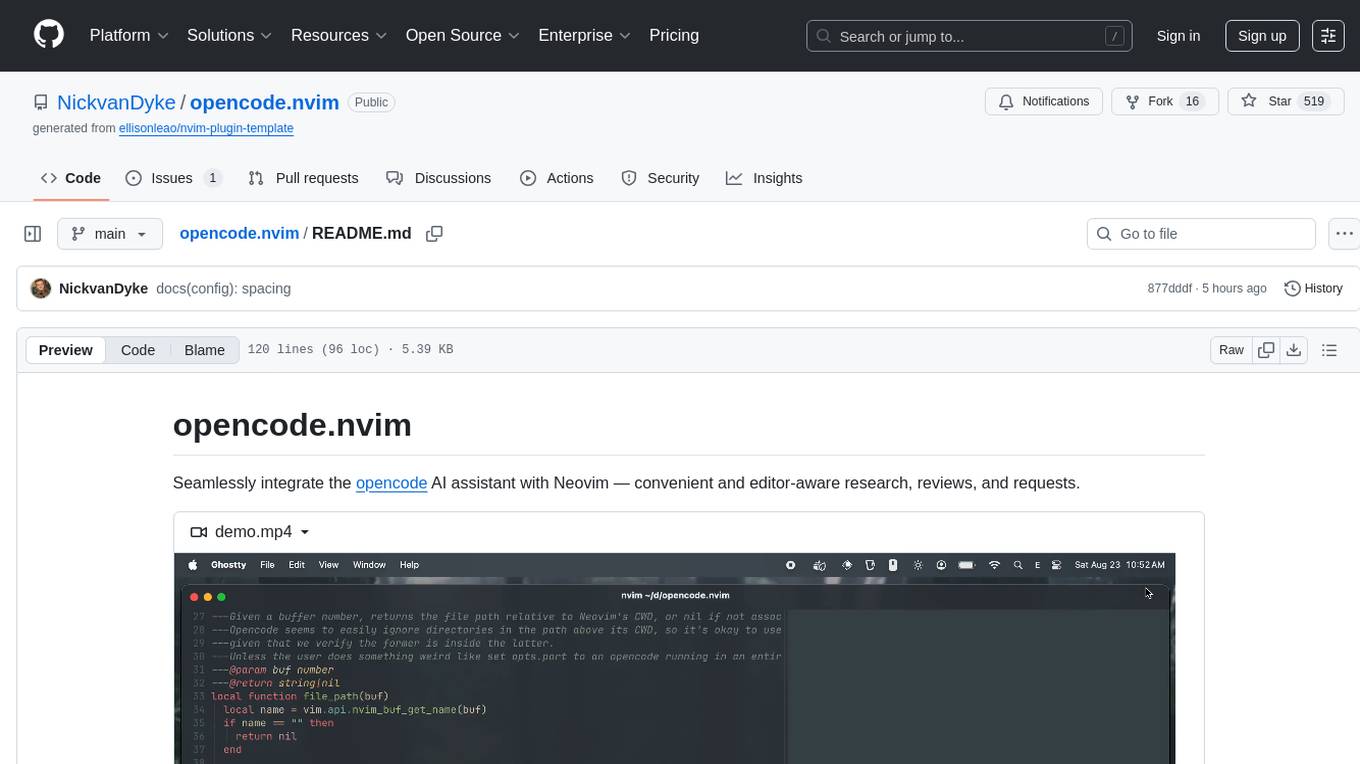Image resolution: width=1360 pixels, height=764 pixels.
Task: Open the Solutions menu
Action: (x=230, y=35)
